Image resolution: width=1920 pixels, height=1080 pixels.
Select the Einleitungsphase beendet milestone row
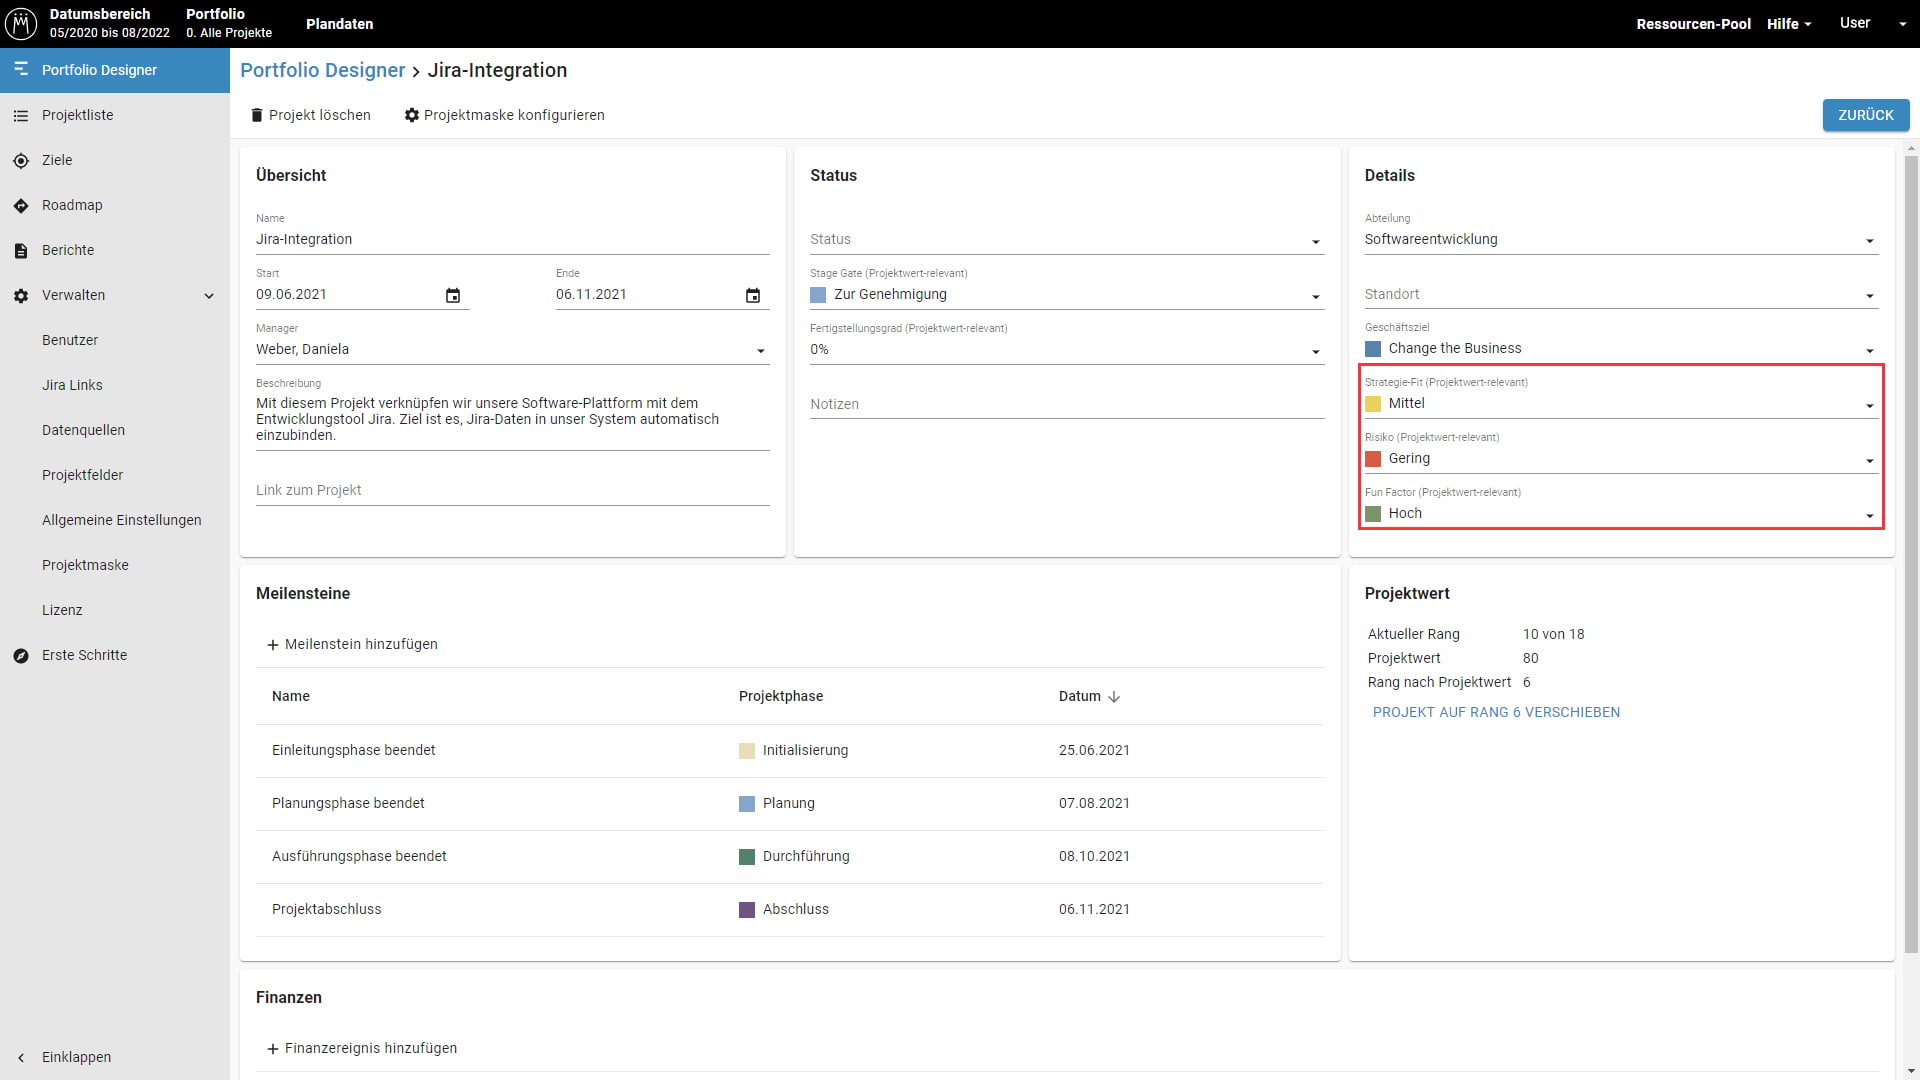tap(790, 751)
